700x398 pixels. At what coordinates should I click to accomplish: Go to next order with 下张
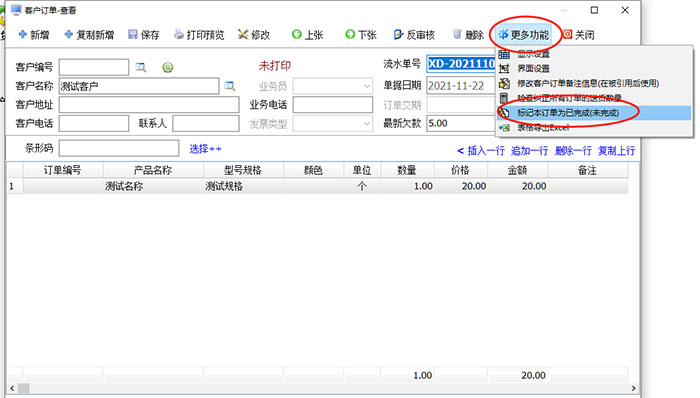pos(361,35)
